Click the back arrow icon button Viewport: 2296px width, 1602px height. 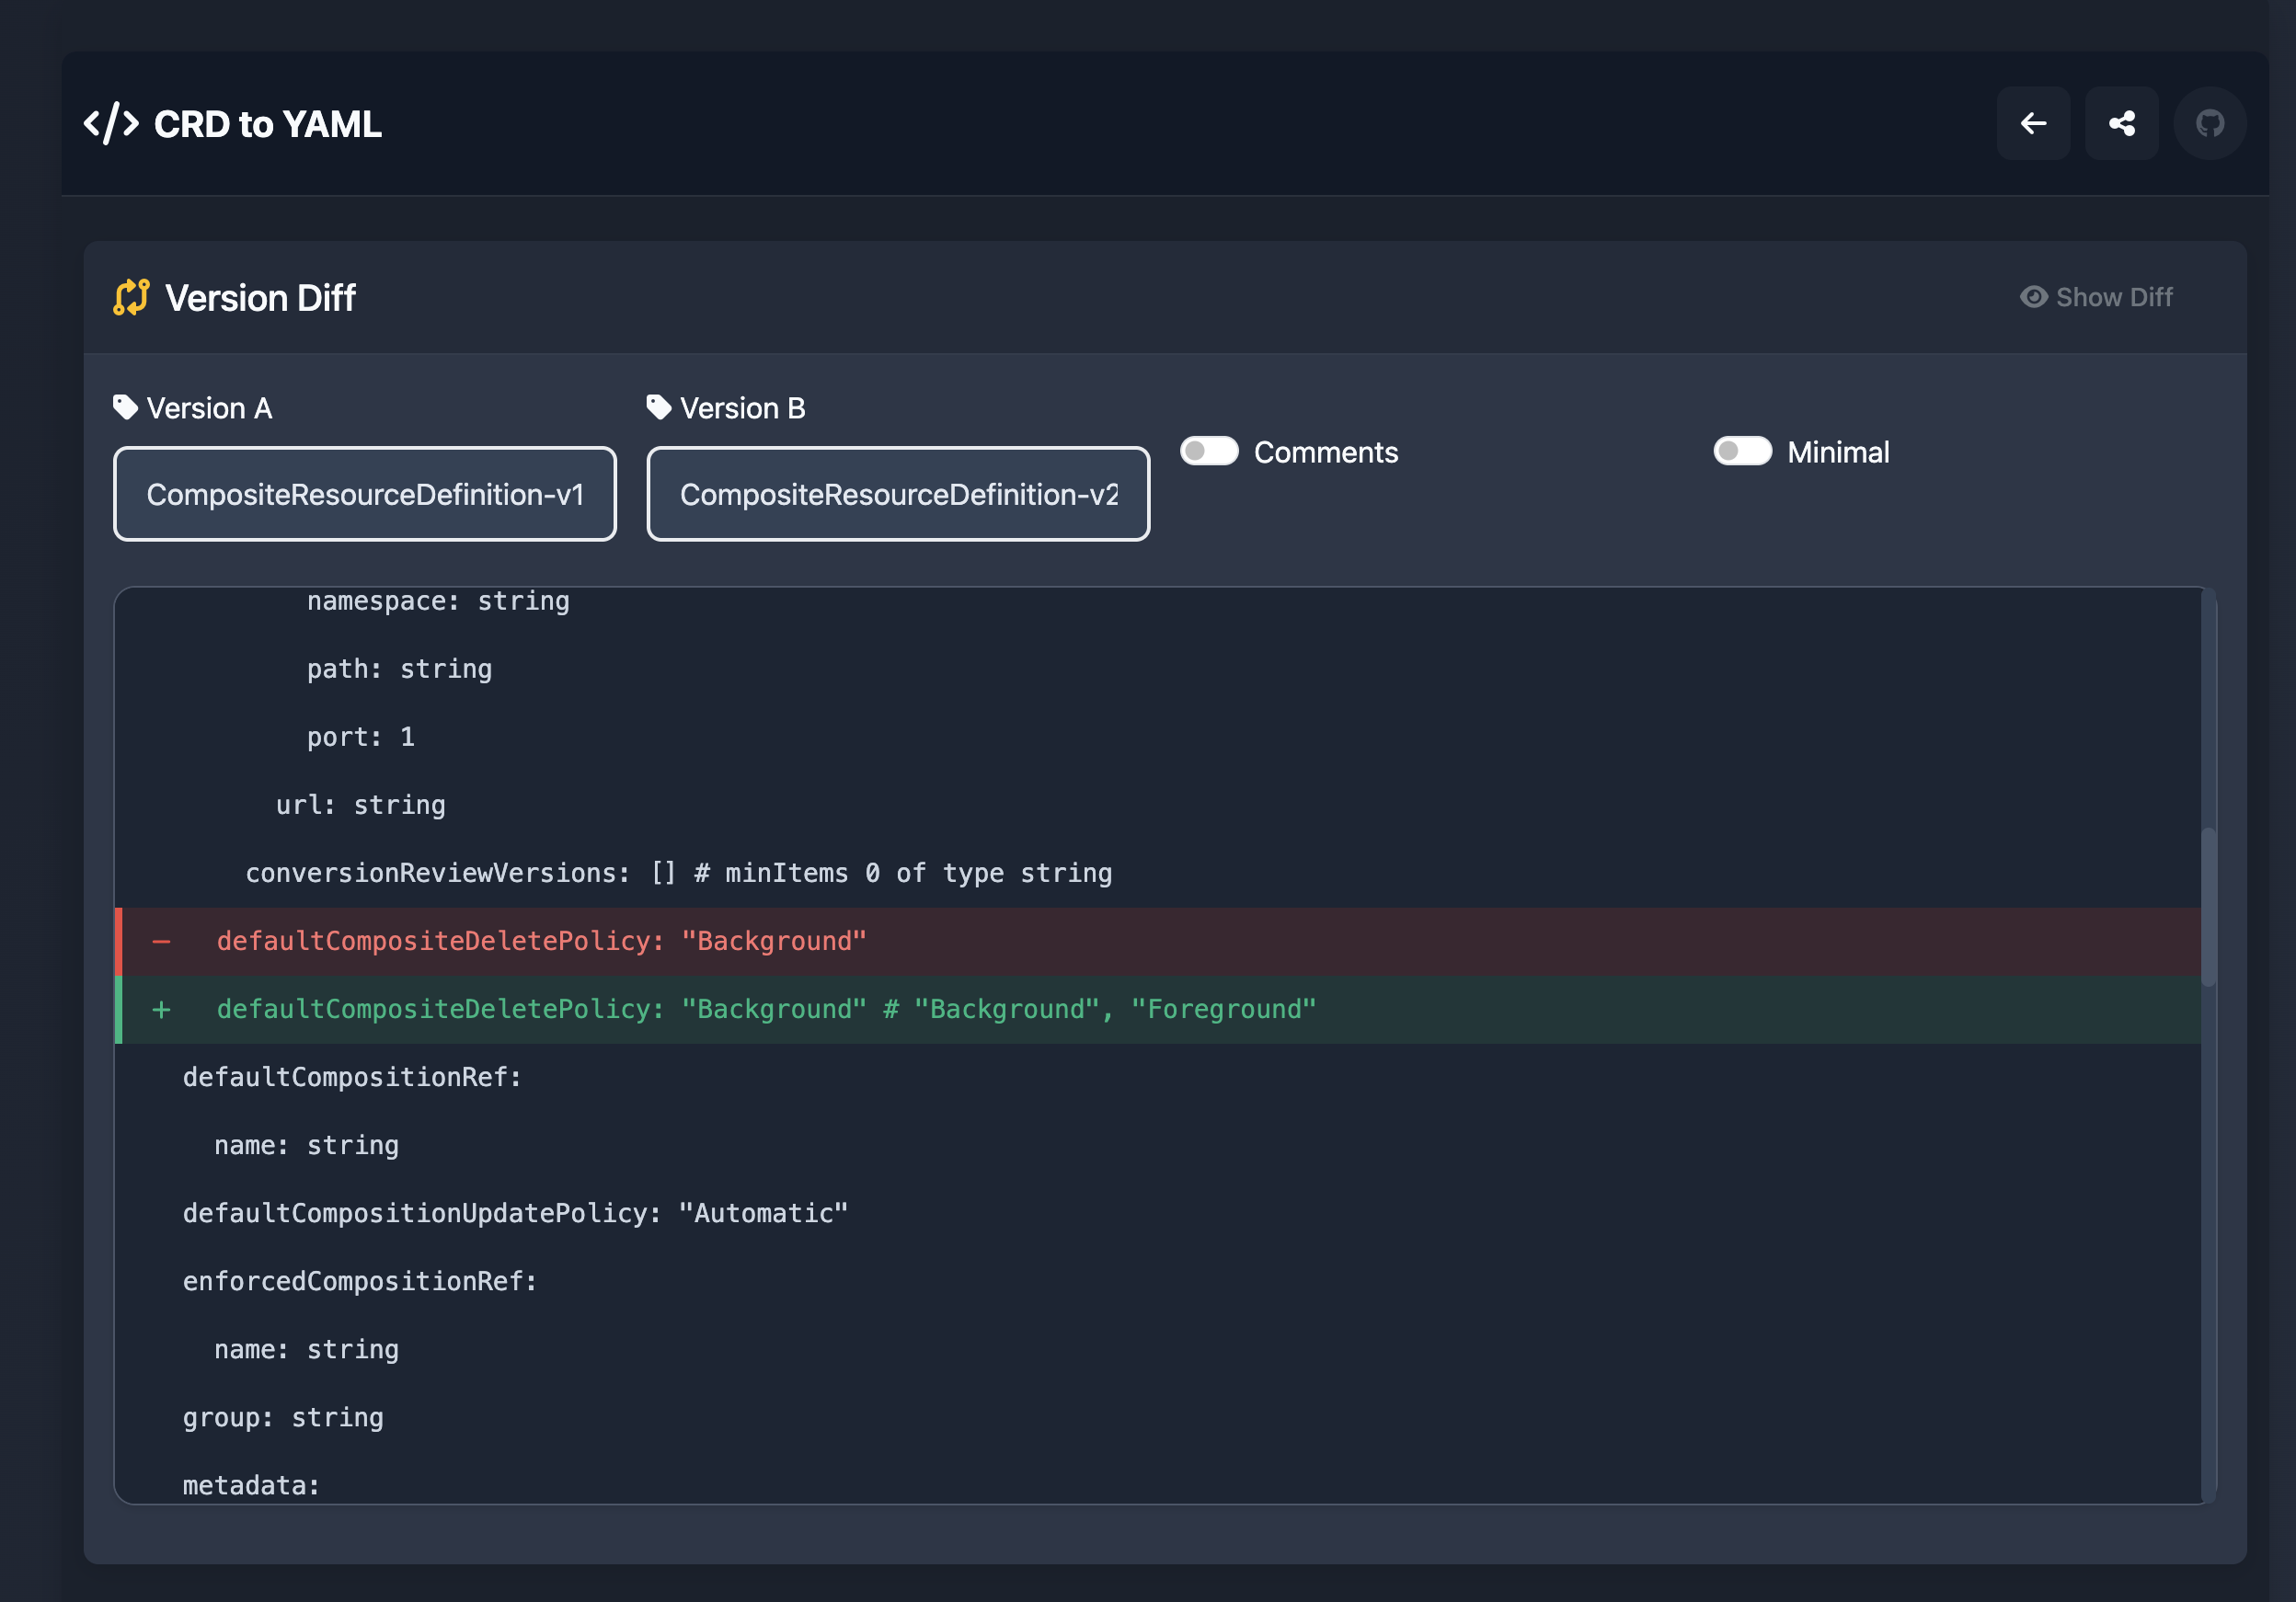[2033, 123]
